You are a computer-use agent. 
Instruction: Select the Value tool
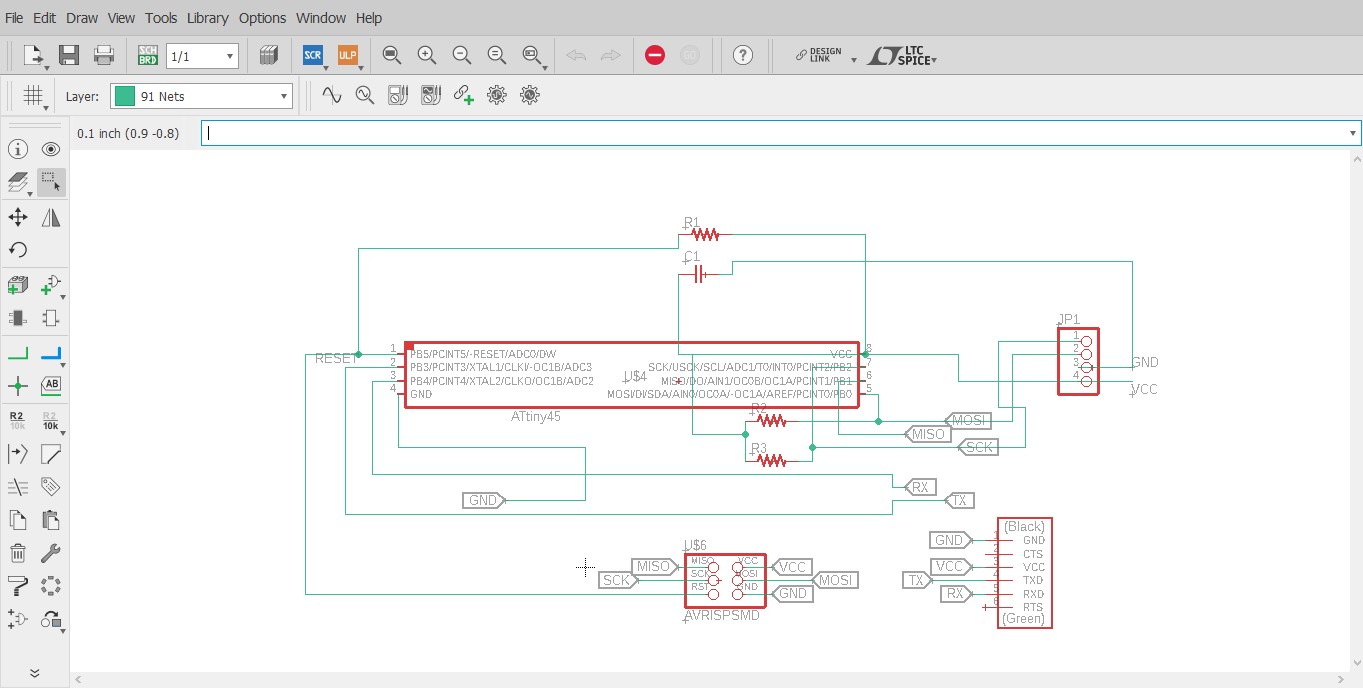(x=51, y=420)
